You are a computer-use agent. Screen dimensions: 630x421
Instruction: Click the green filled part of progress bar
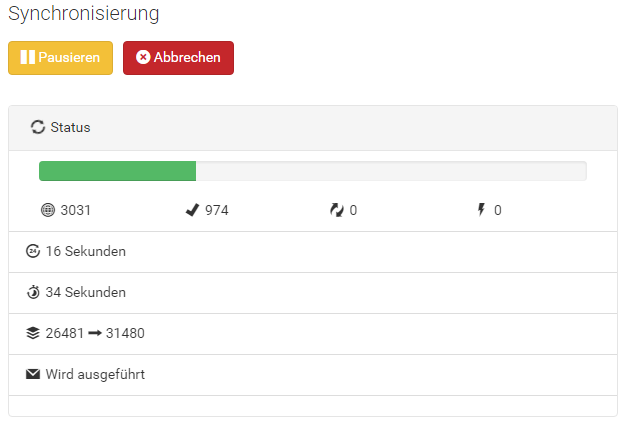pos(117,171)
